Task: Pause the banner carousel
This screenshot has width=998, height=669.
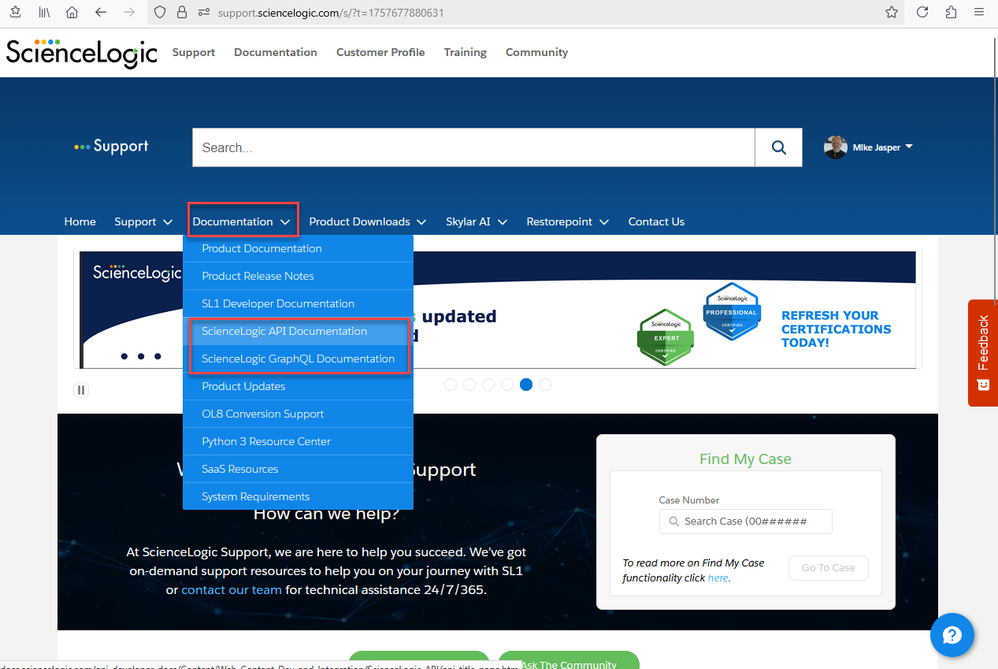Action: [x=81, y=390]
